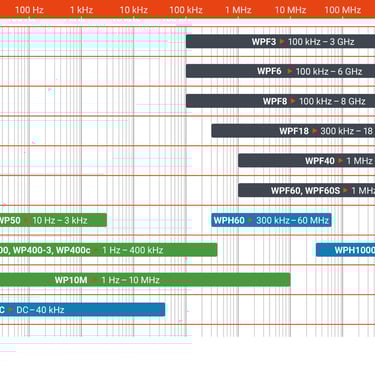Click the 100 kHz axis label
The height and width of the screenshot is (366, 375).
186,10
